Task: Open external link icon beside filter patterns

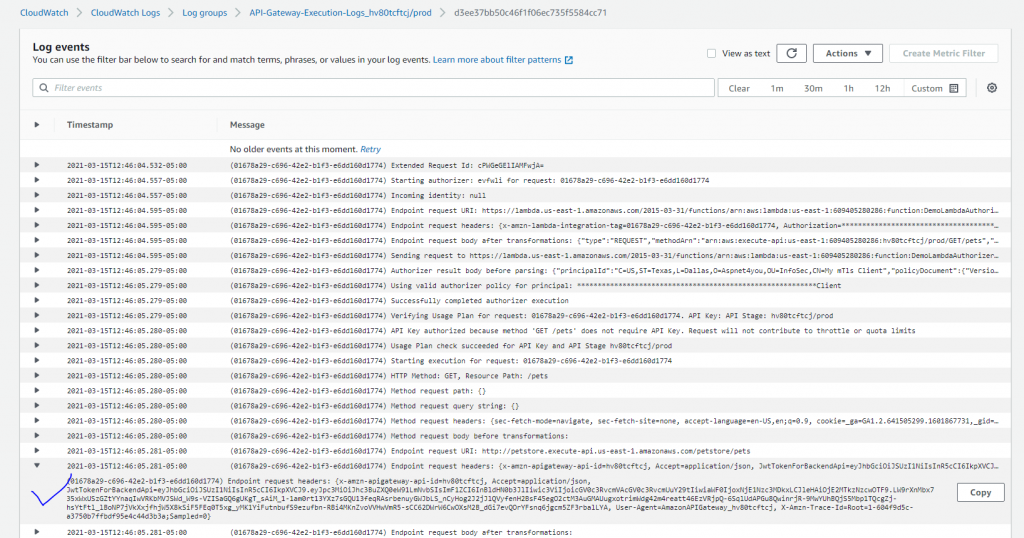Action: coord(569,60)
